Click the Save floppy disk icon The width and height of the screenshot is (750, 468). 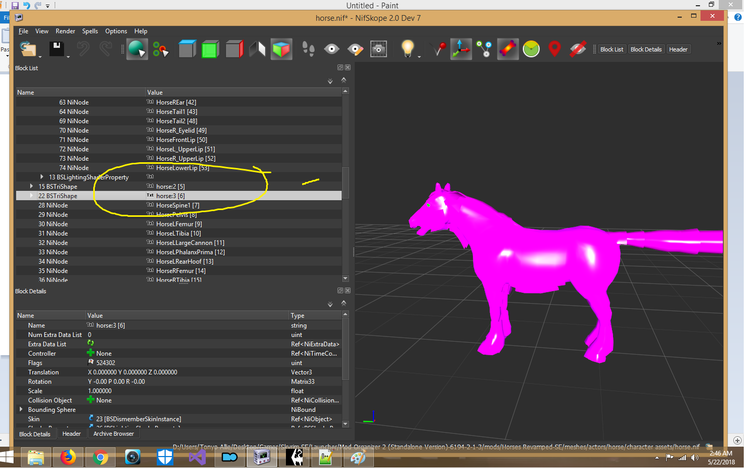click(56, 49)
